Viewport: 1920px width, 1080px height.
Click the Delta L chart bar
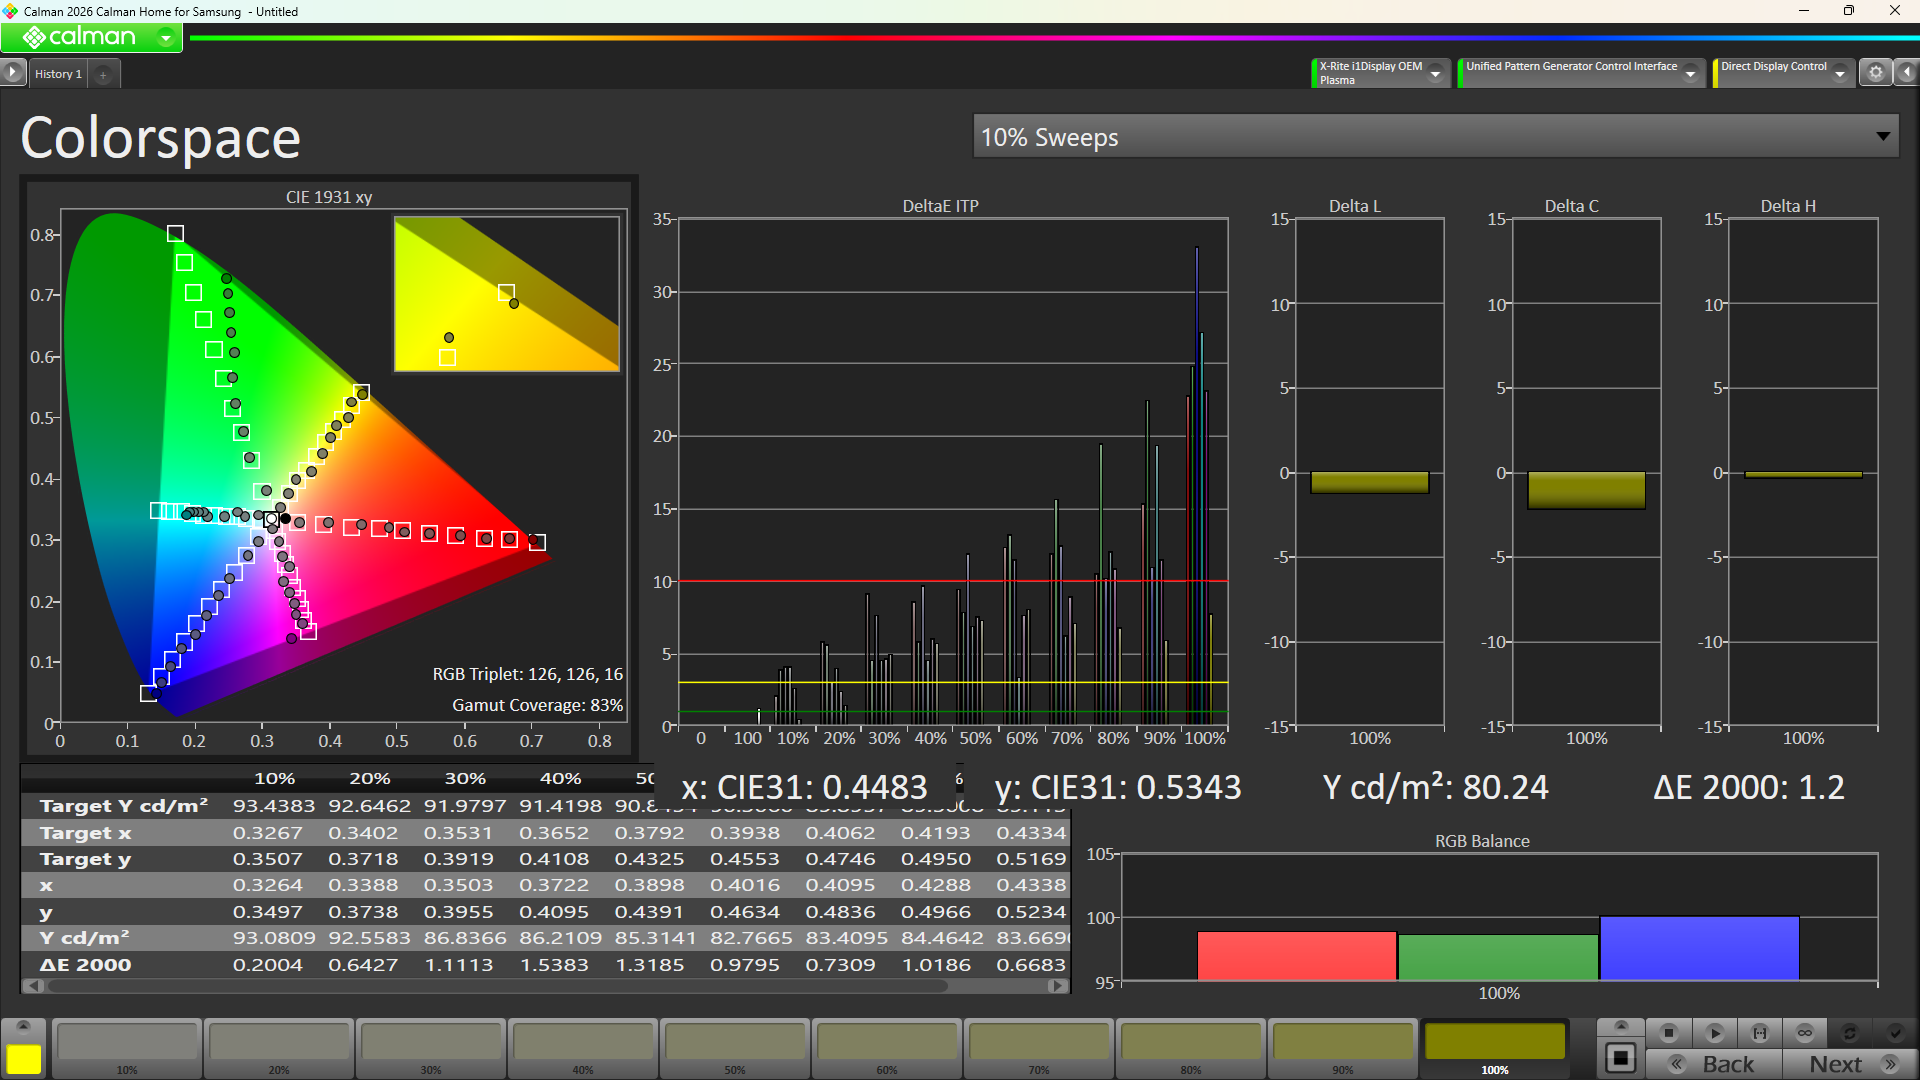tap(1369, 483)
